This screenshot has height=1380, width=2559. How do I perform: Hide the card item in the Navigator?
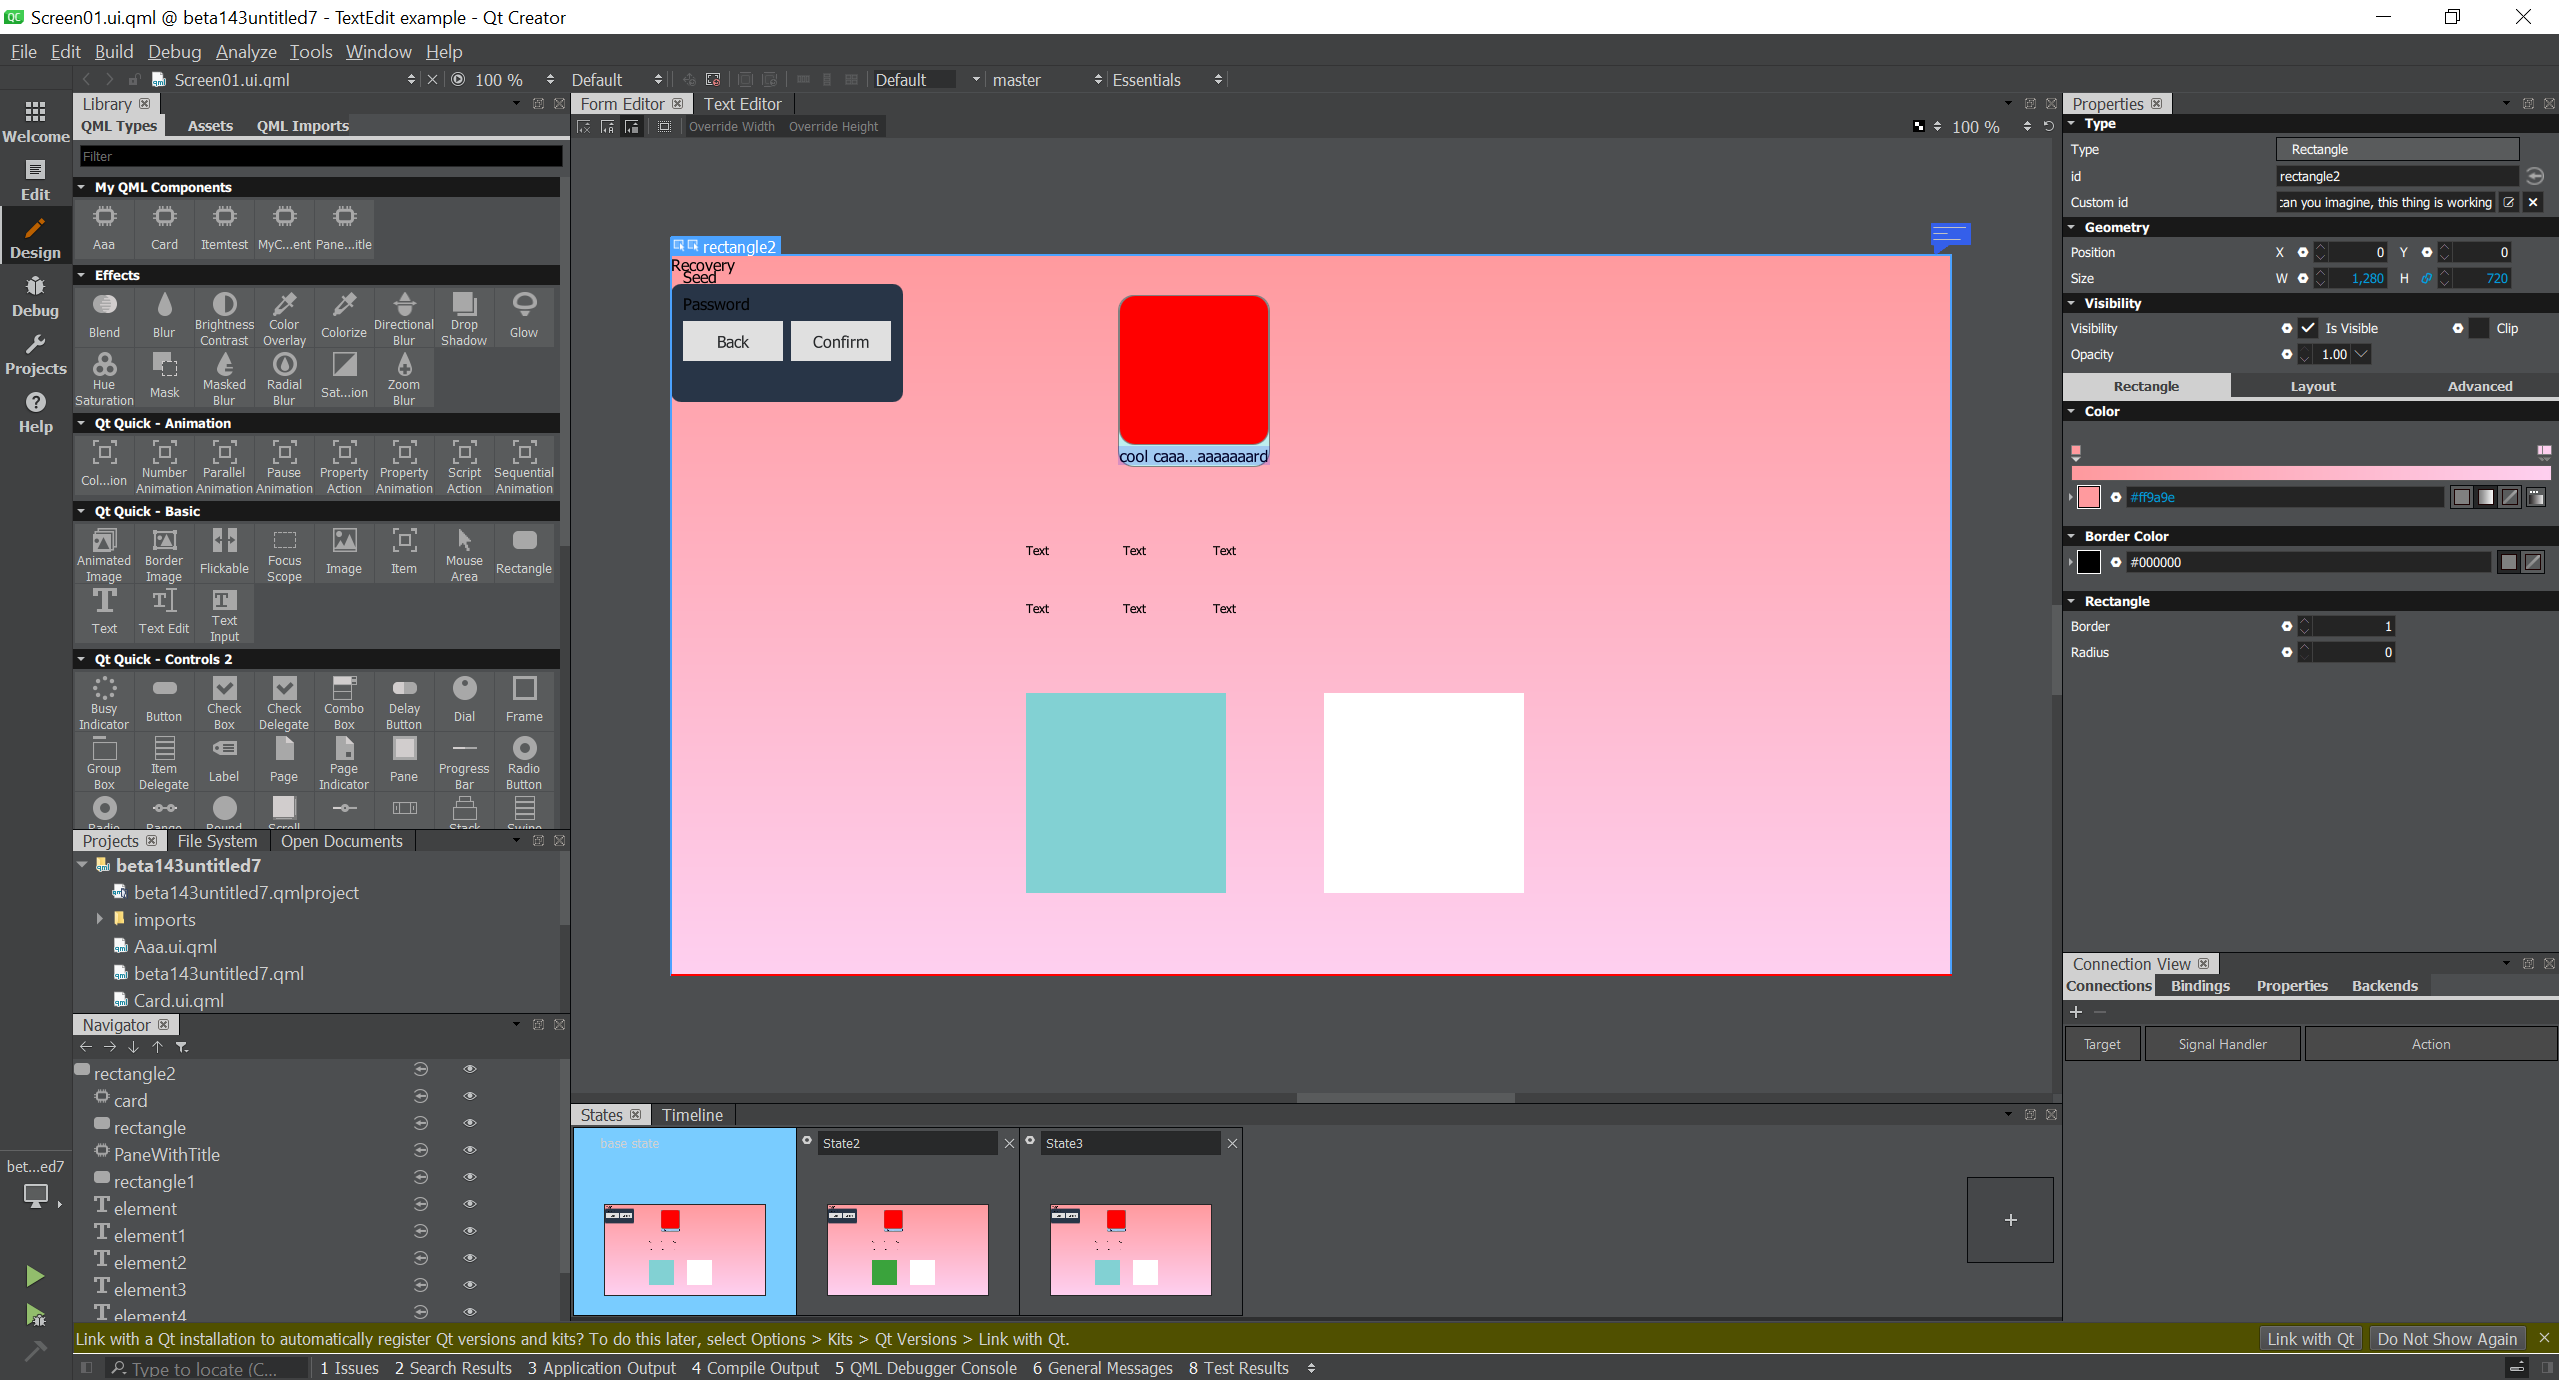[x=470, y=1097]
